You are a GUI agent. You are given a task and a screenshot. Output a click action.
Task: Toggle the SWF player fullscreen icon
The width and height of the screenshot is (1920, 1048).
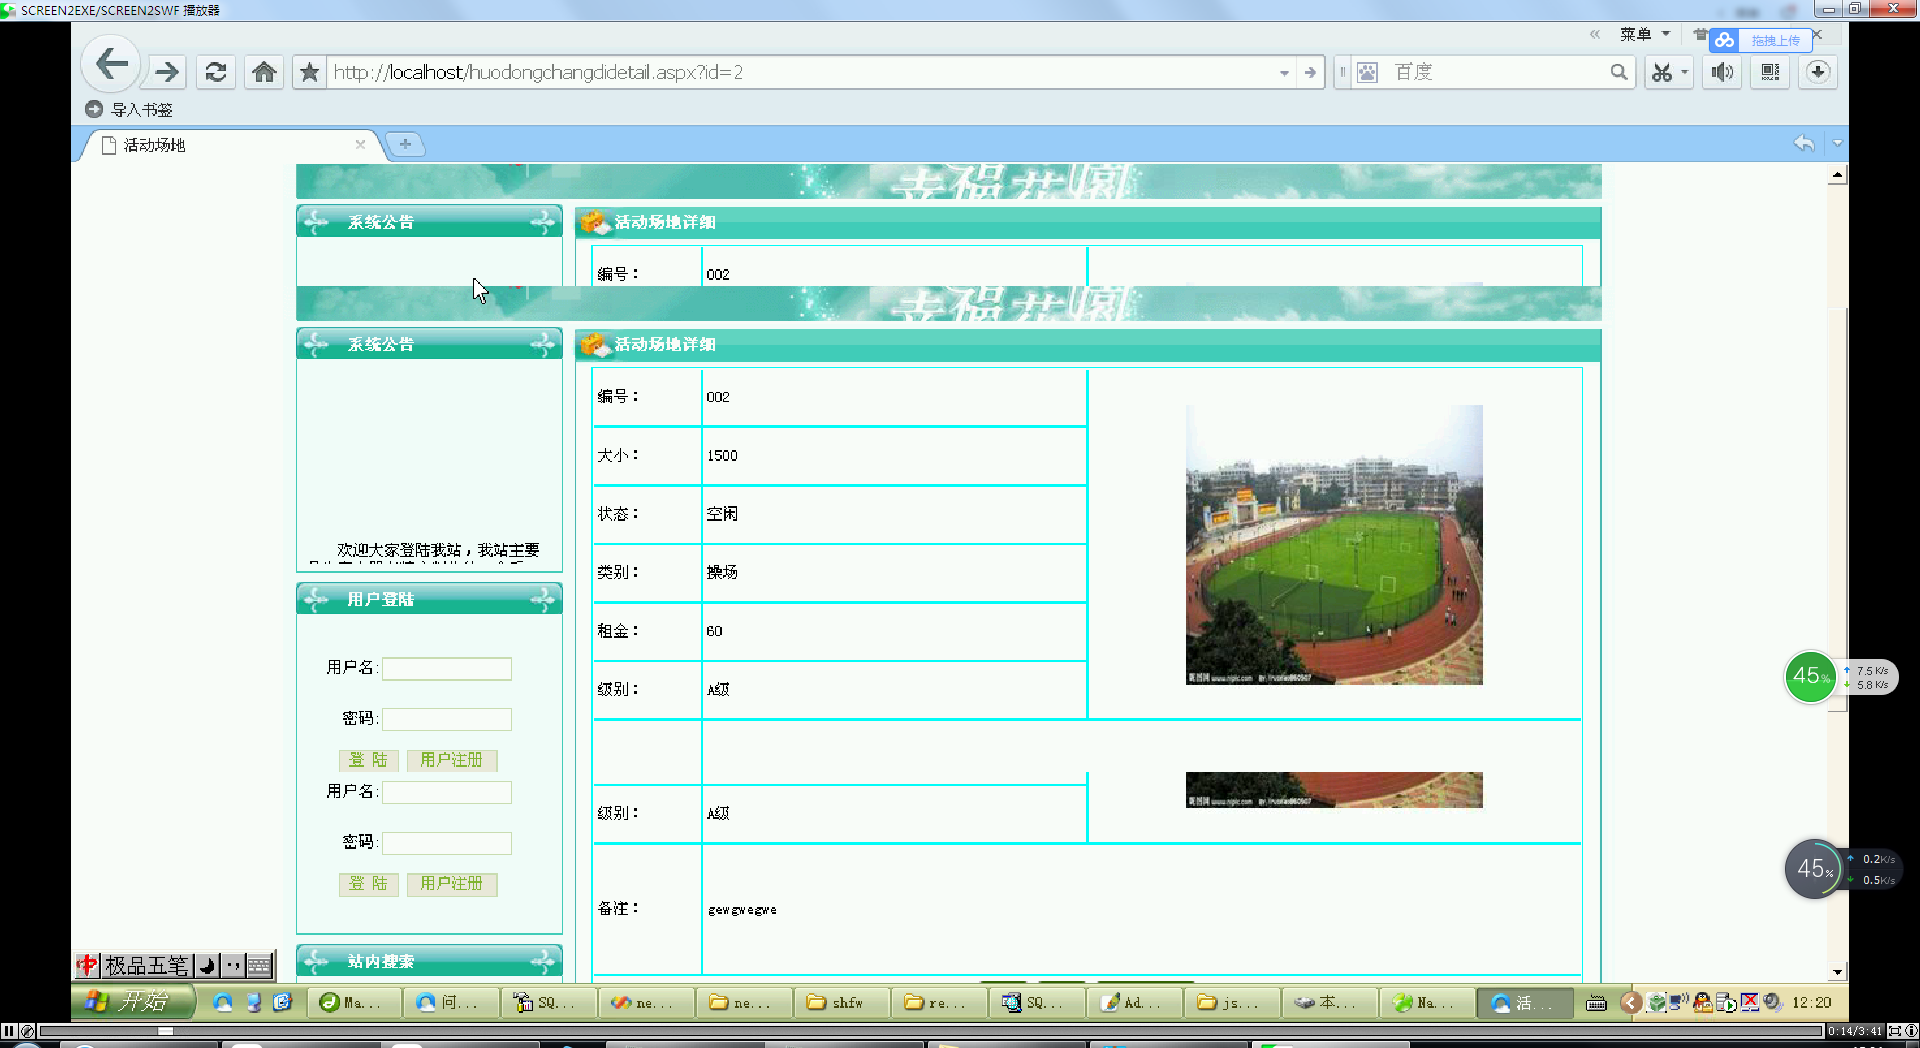pos(1894,1031)
